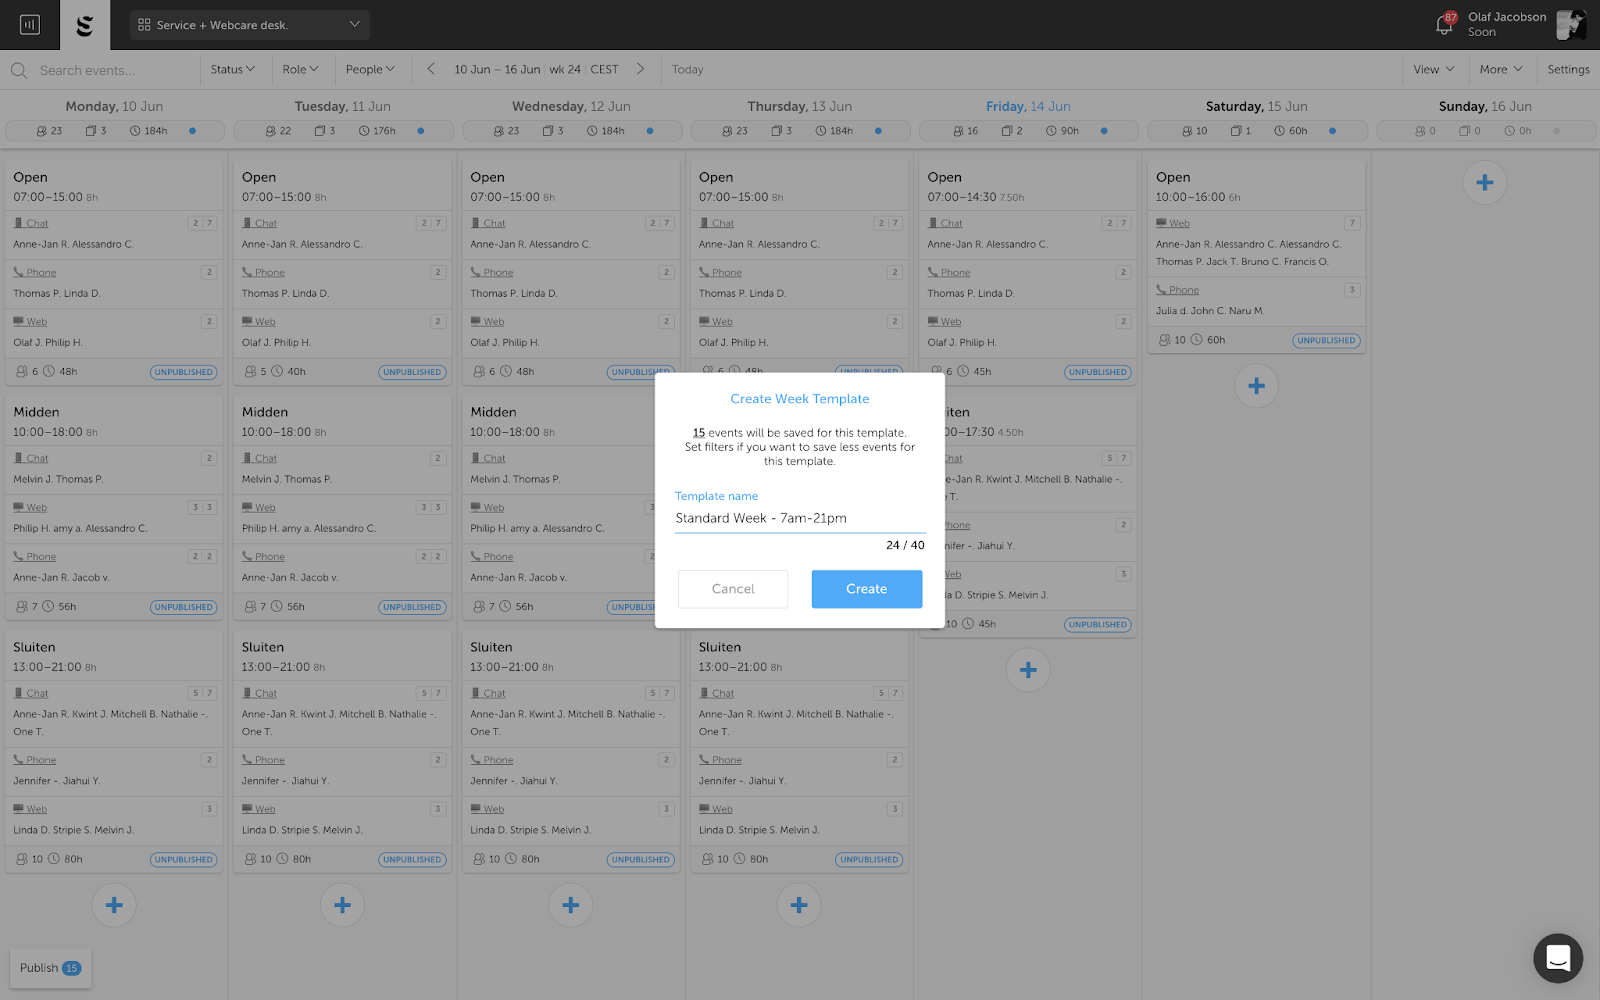The image size is (1600, 1000).
Task: Click the CEST timezone label
Action: [604, 69]
